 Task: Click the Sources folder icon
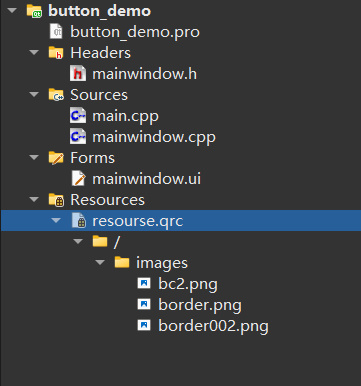[x=56, y=95]
